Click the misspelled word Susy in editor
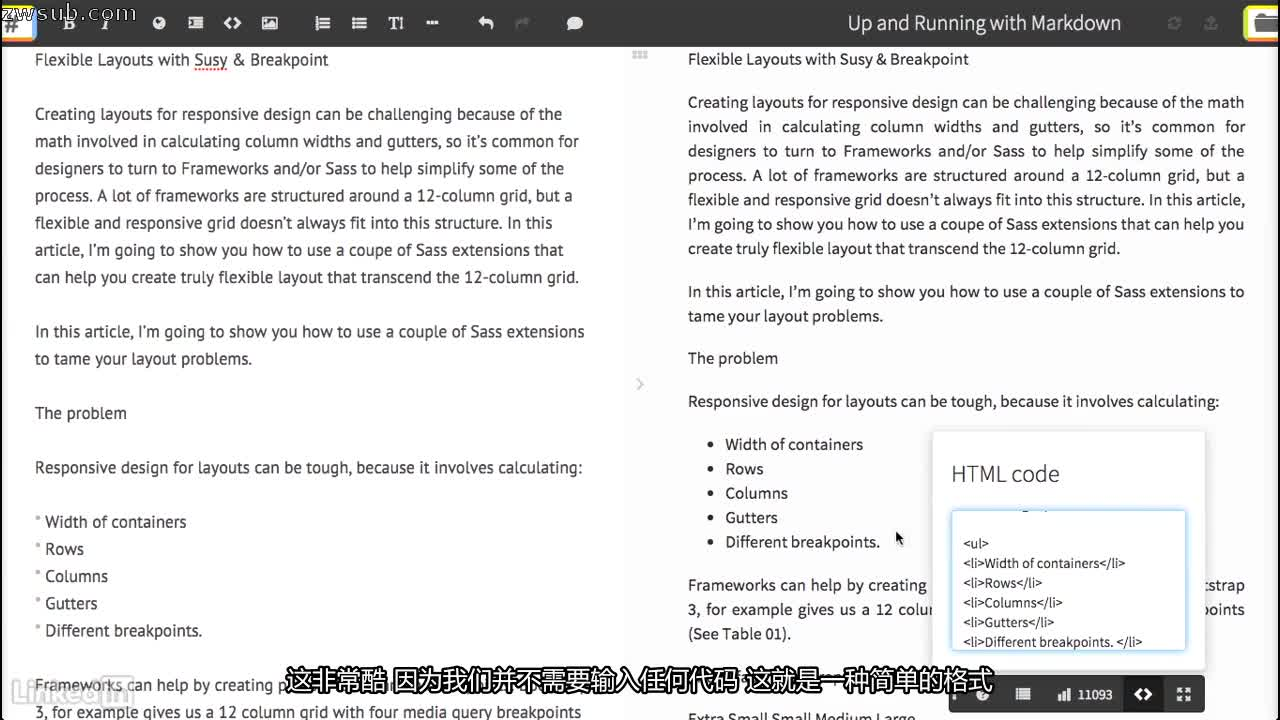1280x720 pixels. tap(211, 60)
